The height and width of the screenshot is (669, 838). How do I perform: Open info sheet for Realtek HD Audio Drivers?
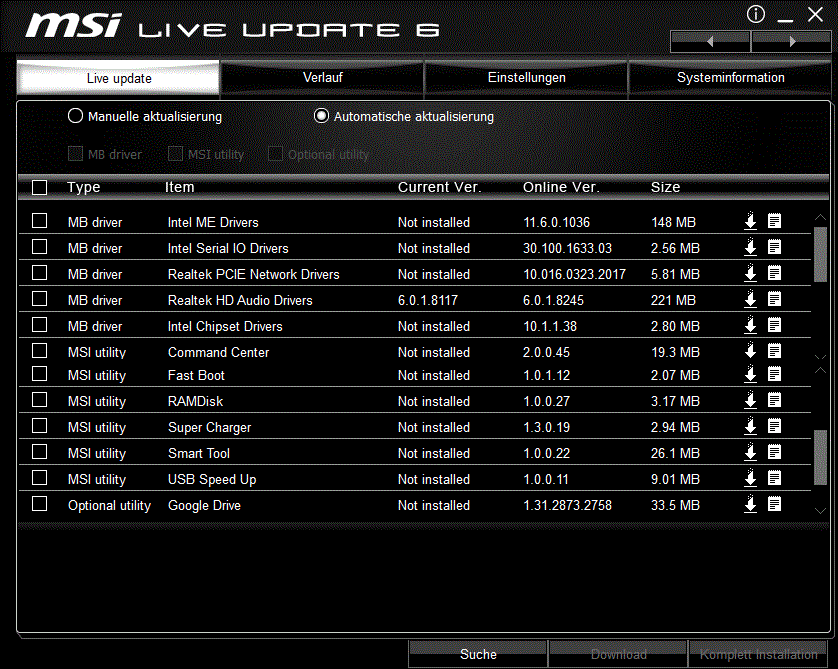pos(774,299)
